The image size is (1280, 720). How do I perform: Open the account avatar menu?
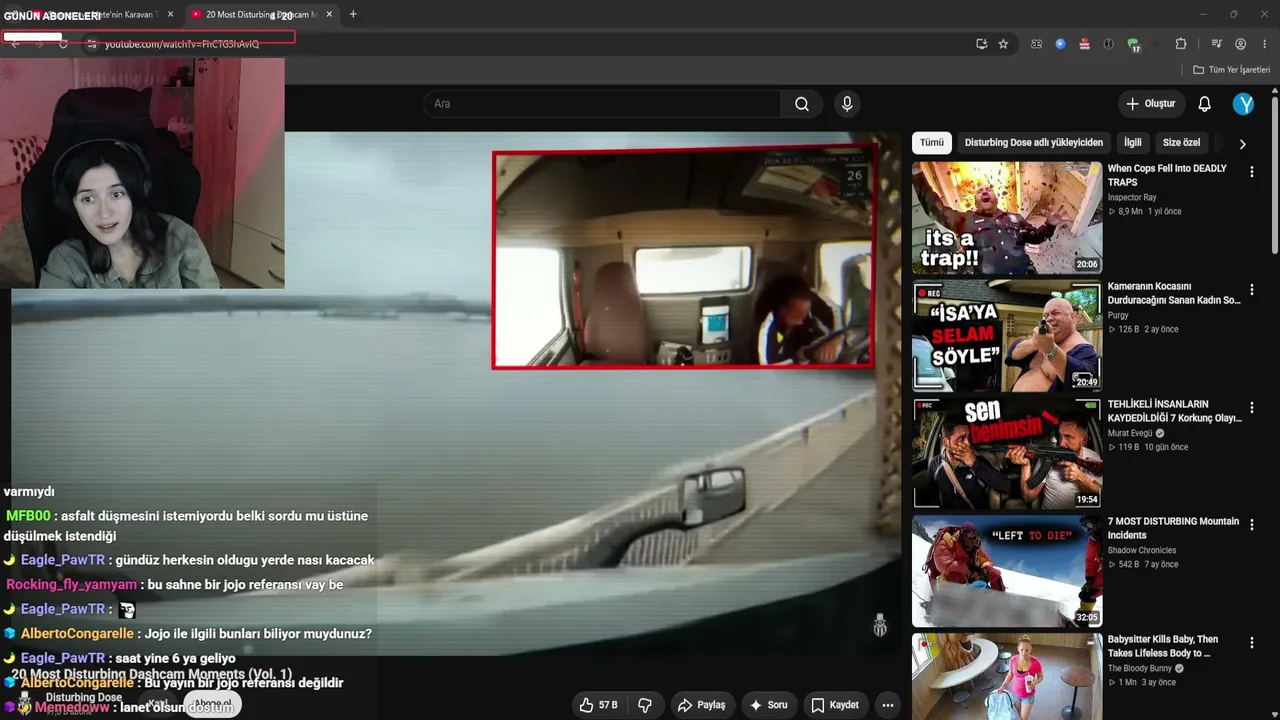(1243, 104)
